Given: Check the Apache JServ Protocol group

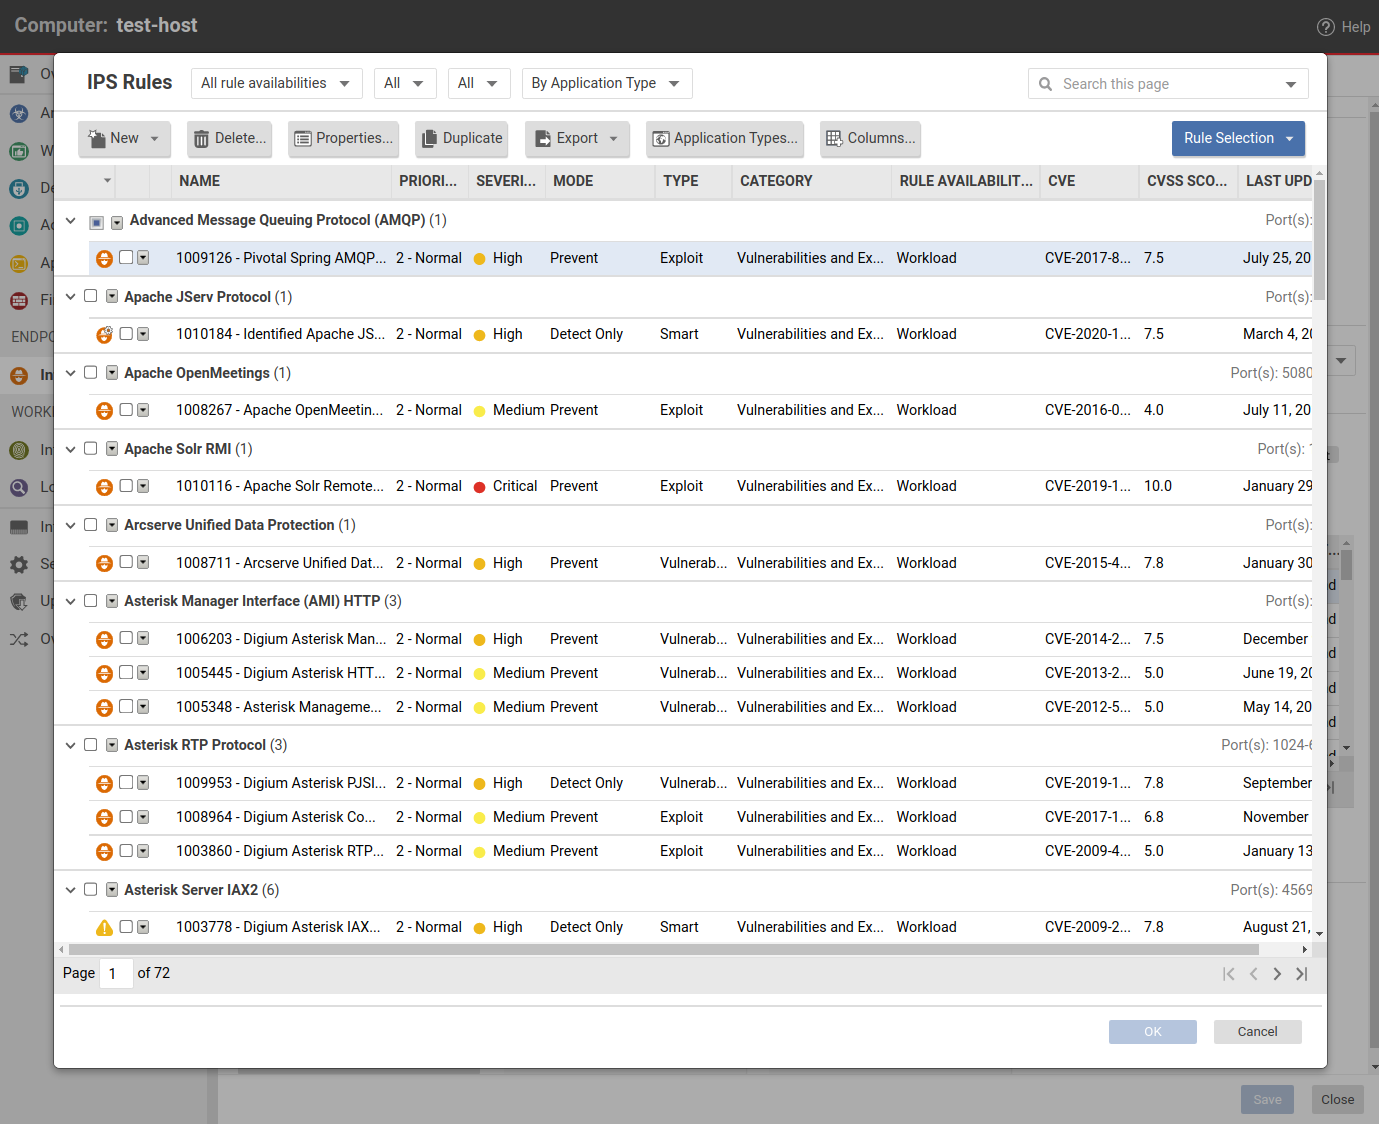Looking at the screenshot, I should [x=91, y=296].
